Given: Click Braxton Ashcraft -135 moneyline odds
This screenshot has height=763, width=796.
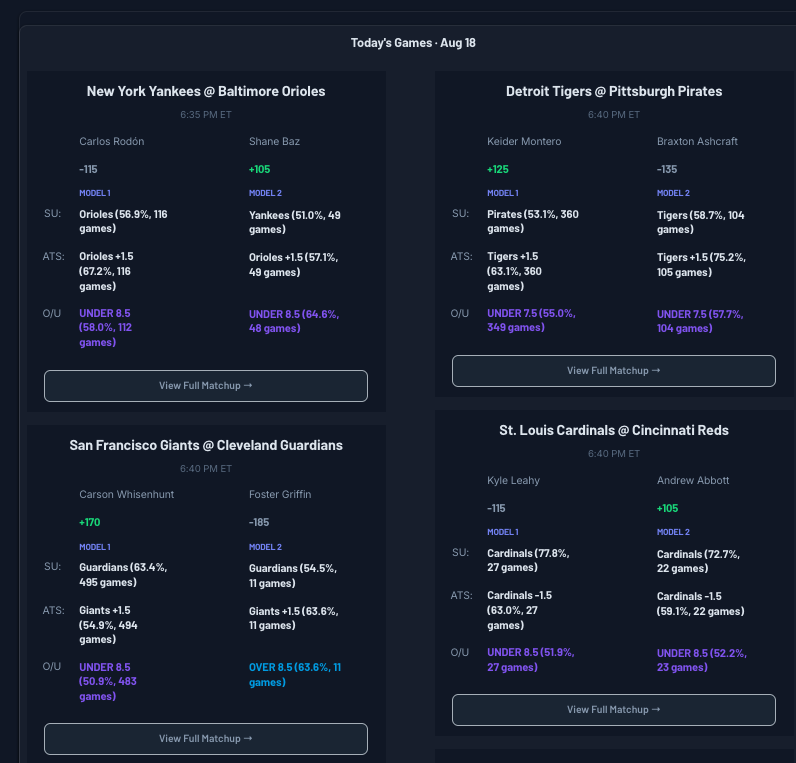Looking at the screenshot, I should coord(667,170).
